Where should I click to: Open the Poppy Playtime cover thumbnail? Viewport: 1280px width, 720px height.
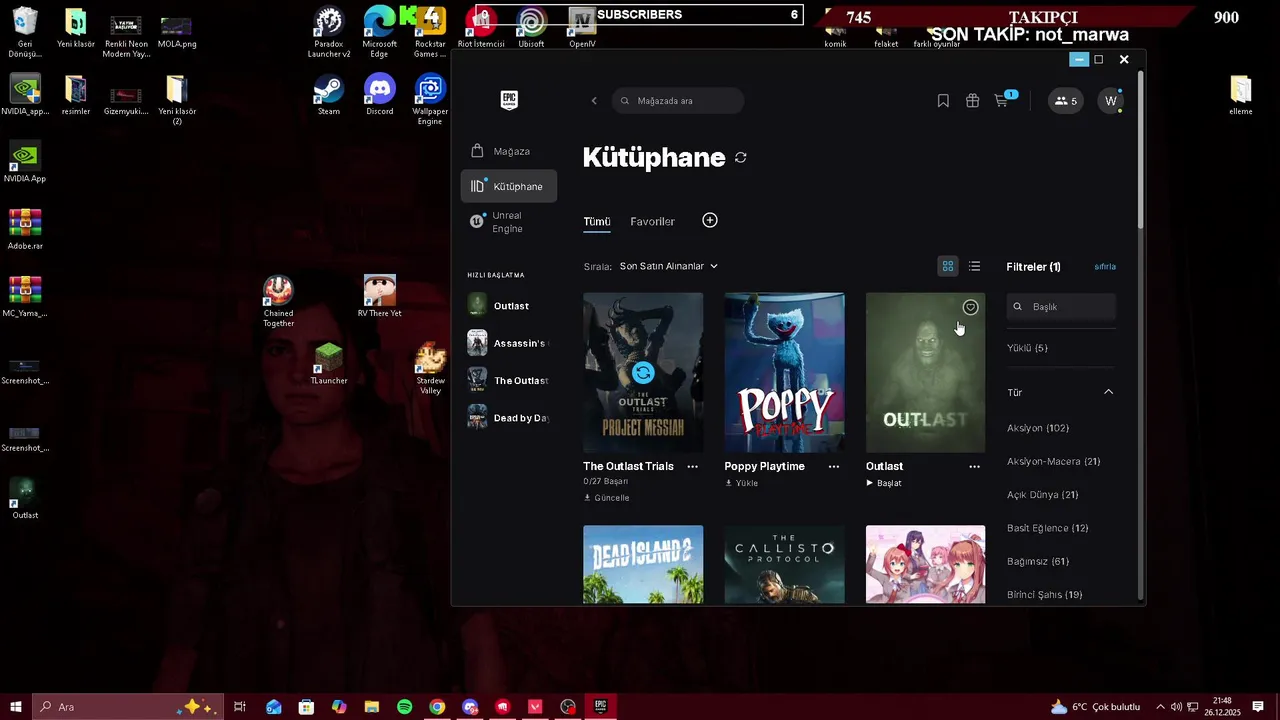click(784, 373)
